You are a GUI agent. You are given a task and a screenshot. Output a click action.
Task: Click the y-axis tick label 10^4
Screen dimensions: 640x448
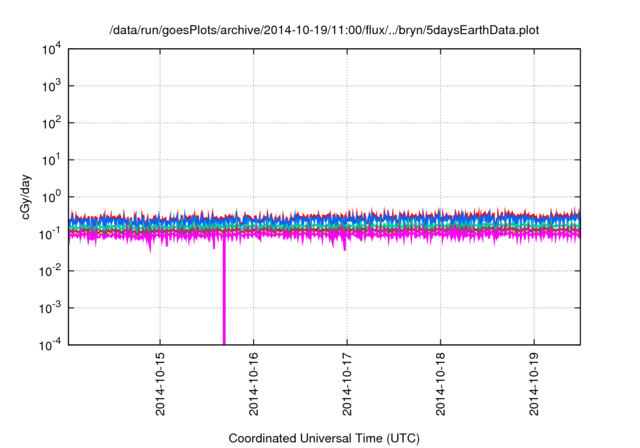tap(51, 49)
